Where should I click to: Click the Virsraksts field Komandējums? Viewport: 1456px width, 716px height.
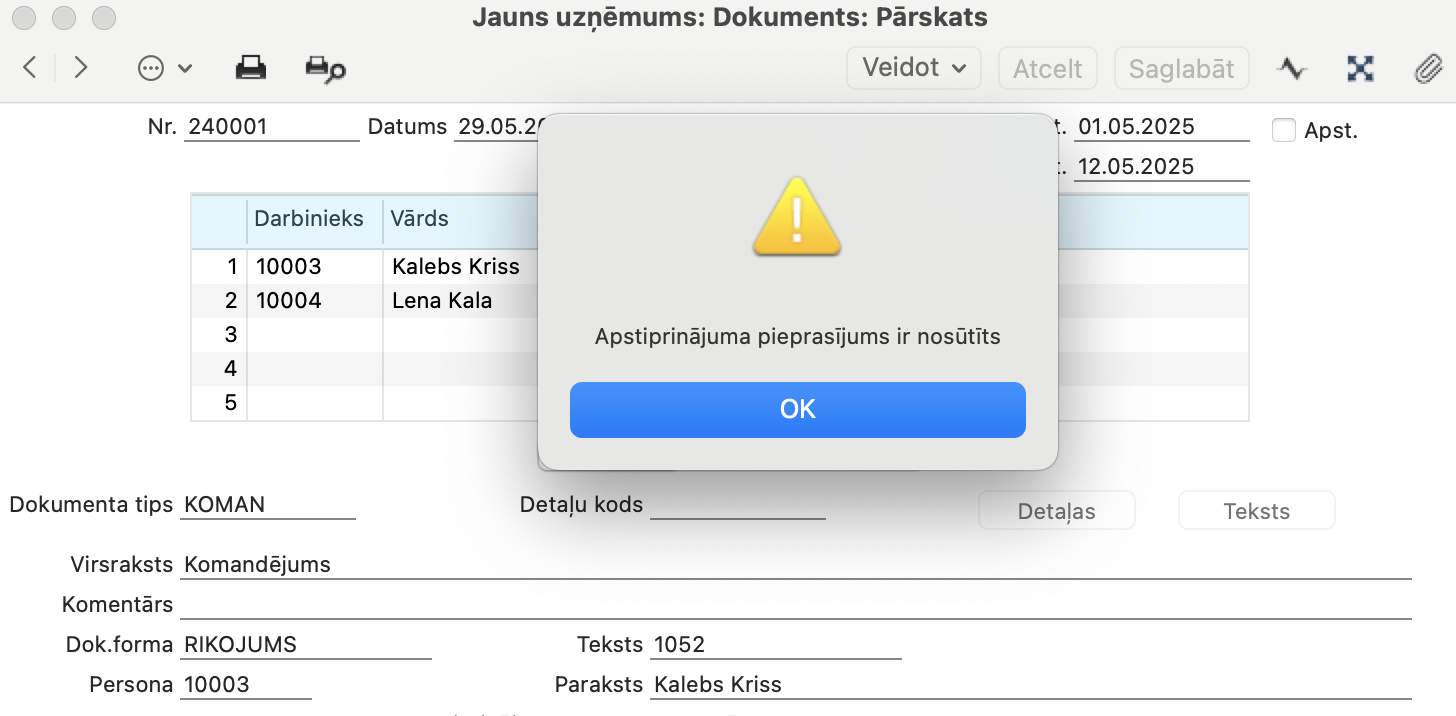(796, 565)
